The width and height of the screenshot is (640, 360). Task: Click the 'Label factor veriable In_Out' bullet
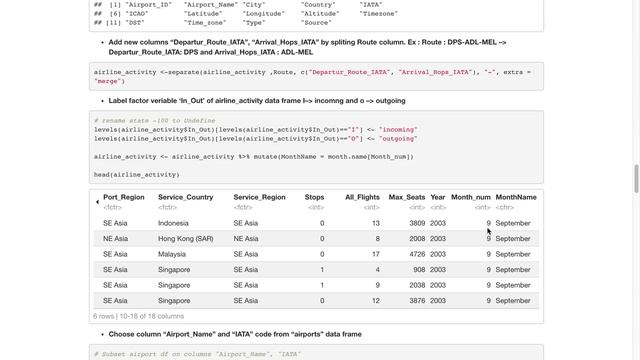click(257, 101)
